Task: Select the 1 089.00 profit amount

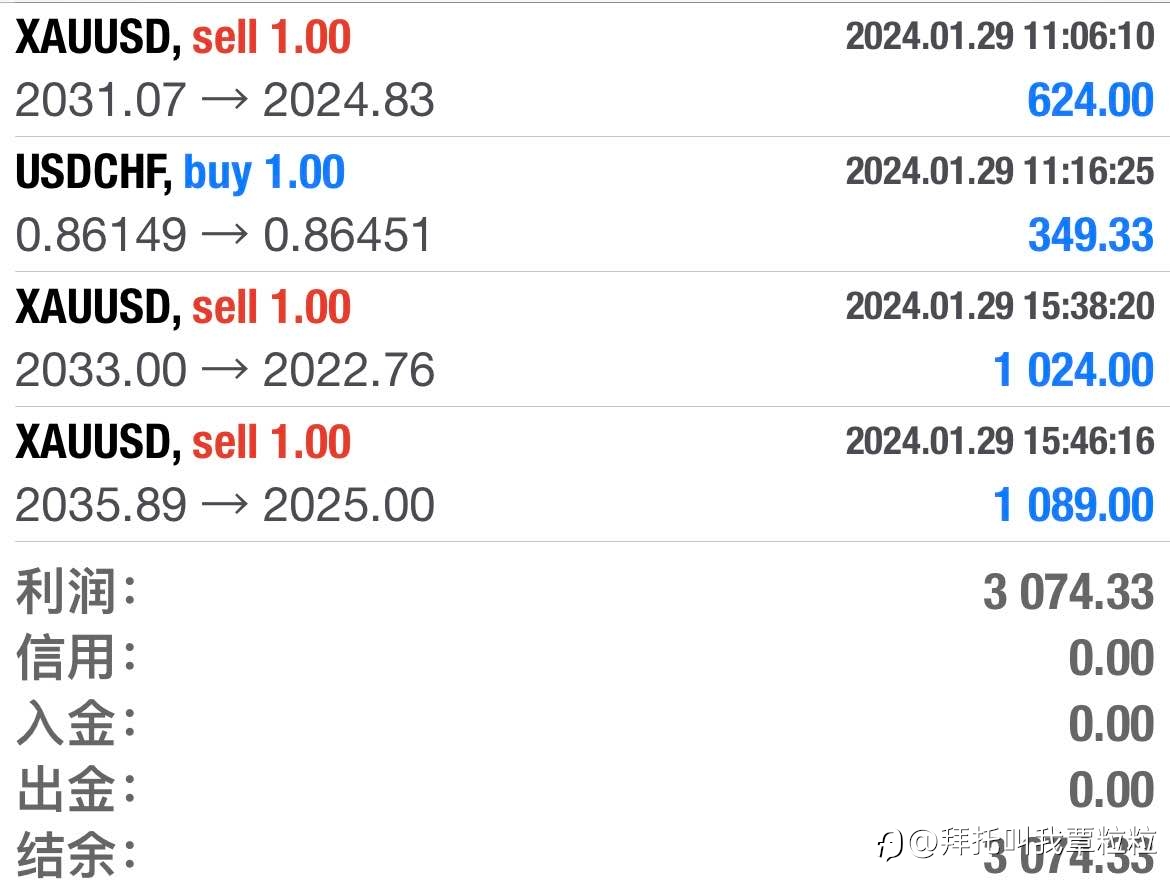Action: (x=1073, y=505)
